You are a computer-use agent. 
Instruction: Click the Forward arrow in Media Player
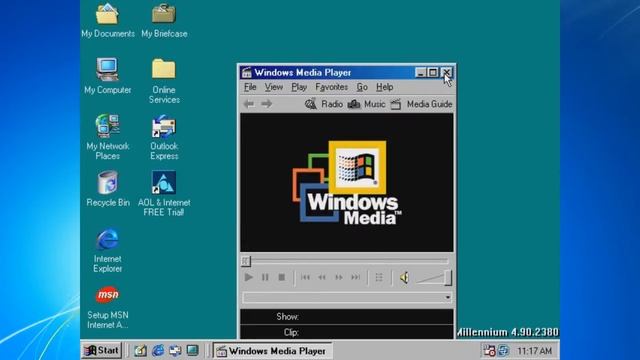pyautogui.click(x=267, y=104)
